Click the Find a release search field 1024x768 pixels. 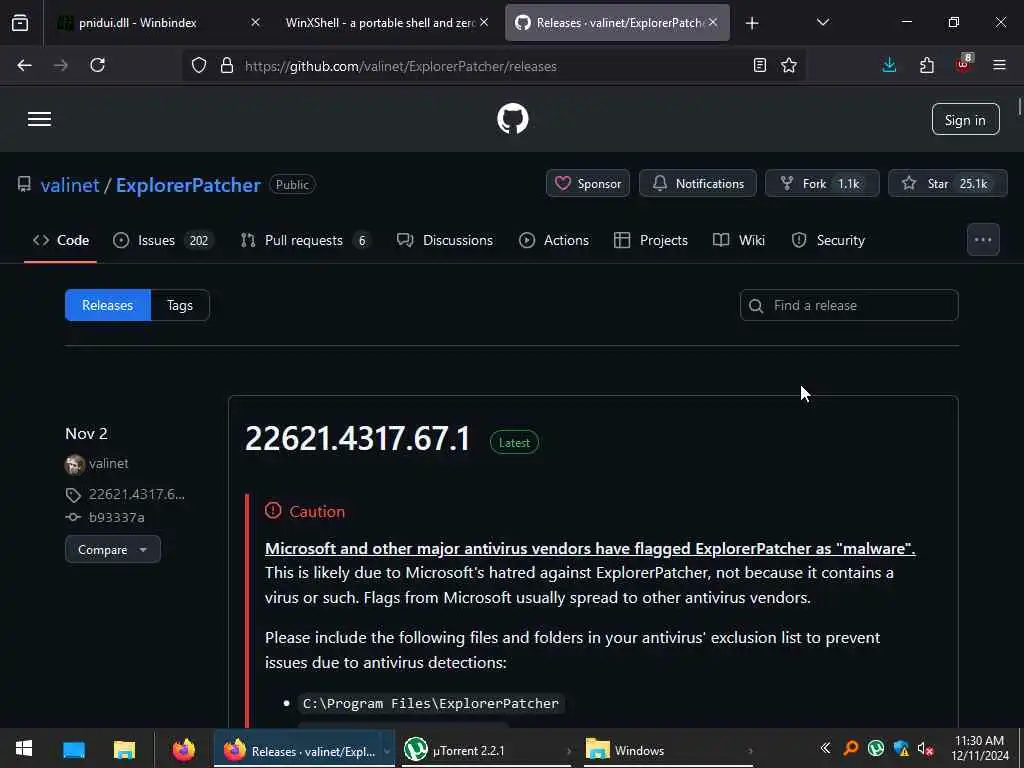[849, 305]
